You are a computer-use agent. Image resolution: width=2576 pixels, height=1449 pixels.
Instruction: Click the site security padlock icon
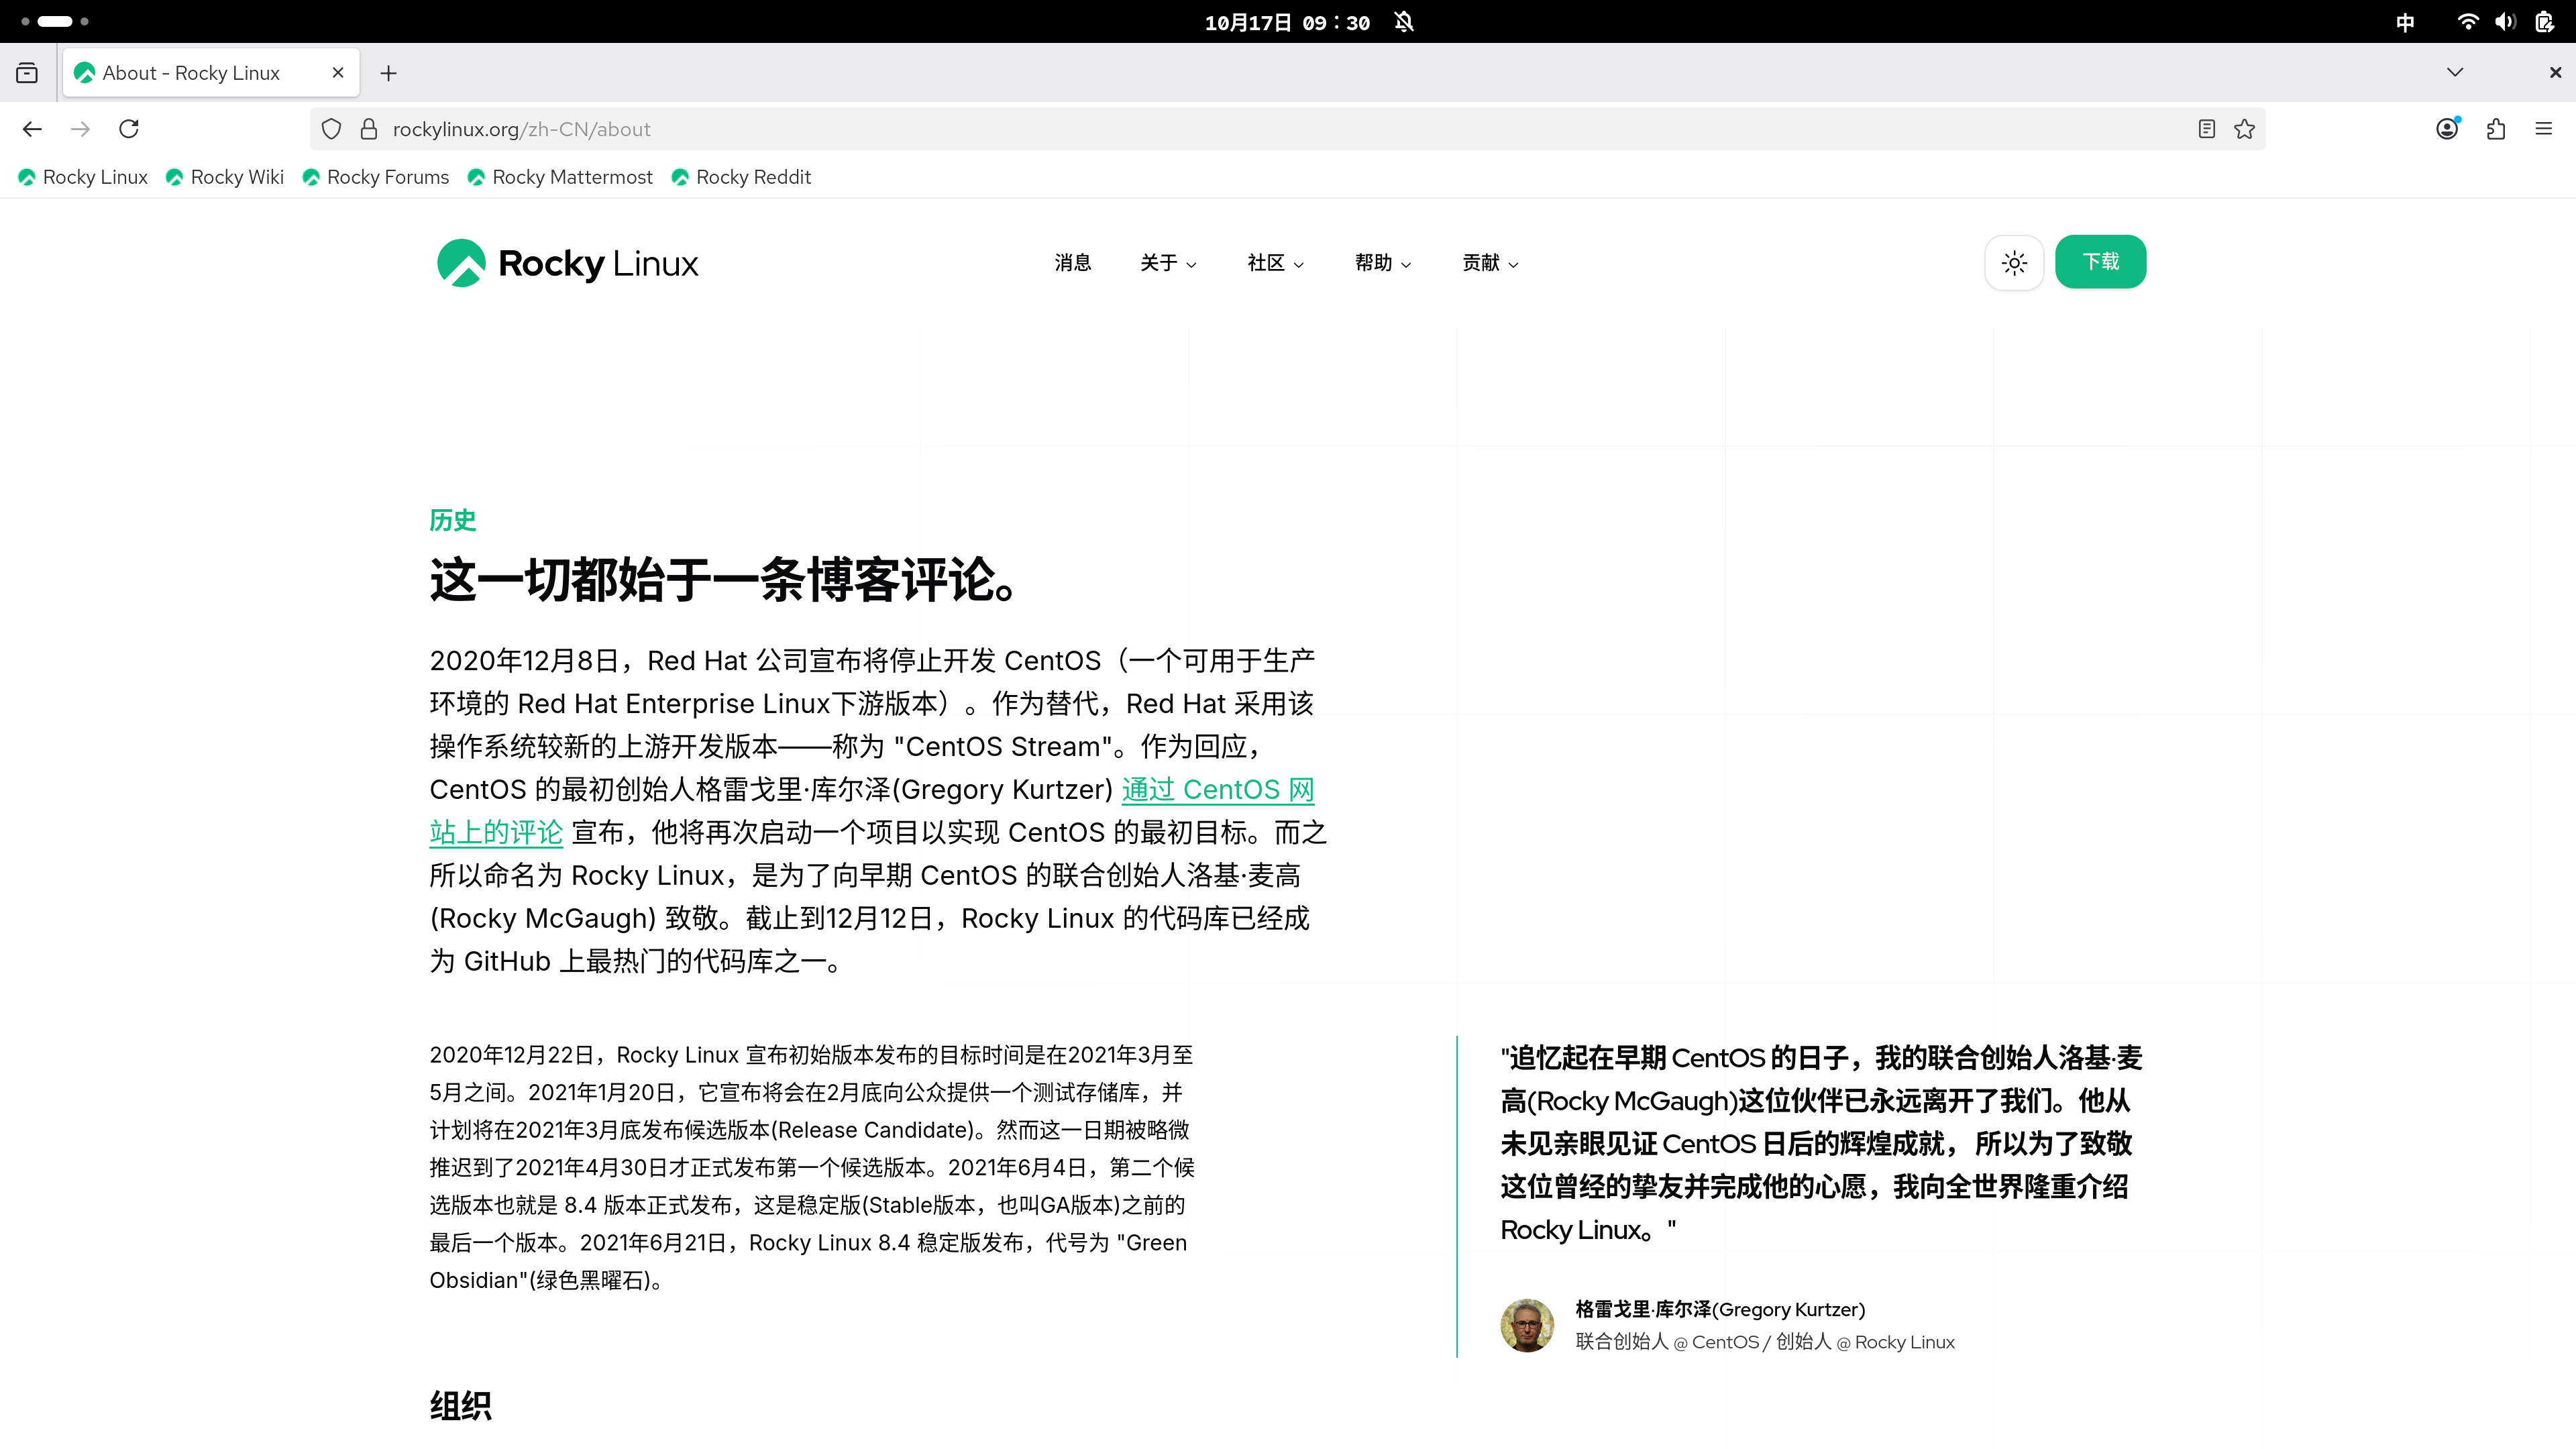pos(369,129)
